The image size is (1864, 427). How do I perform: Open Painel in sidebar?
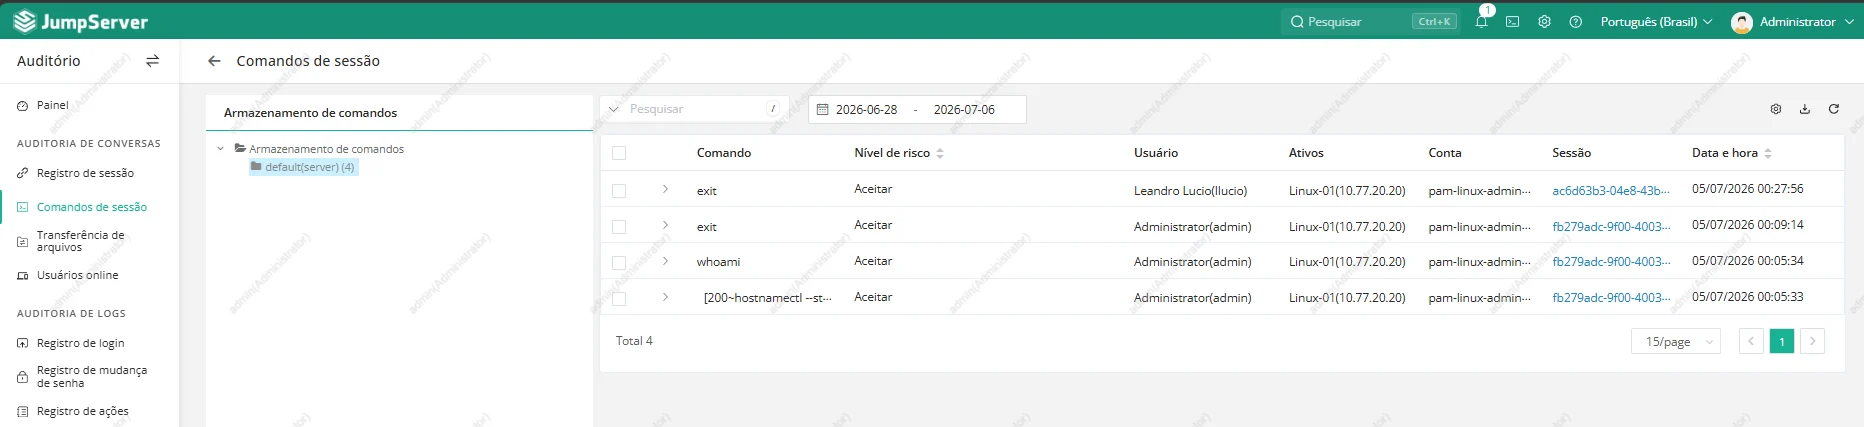coord(53,105)
